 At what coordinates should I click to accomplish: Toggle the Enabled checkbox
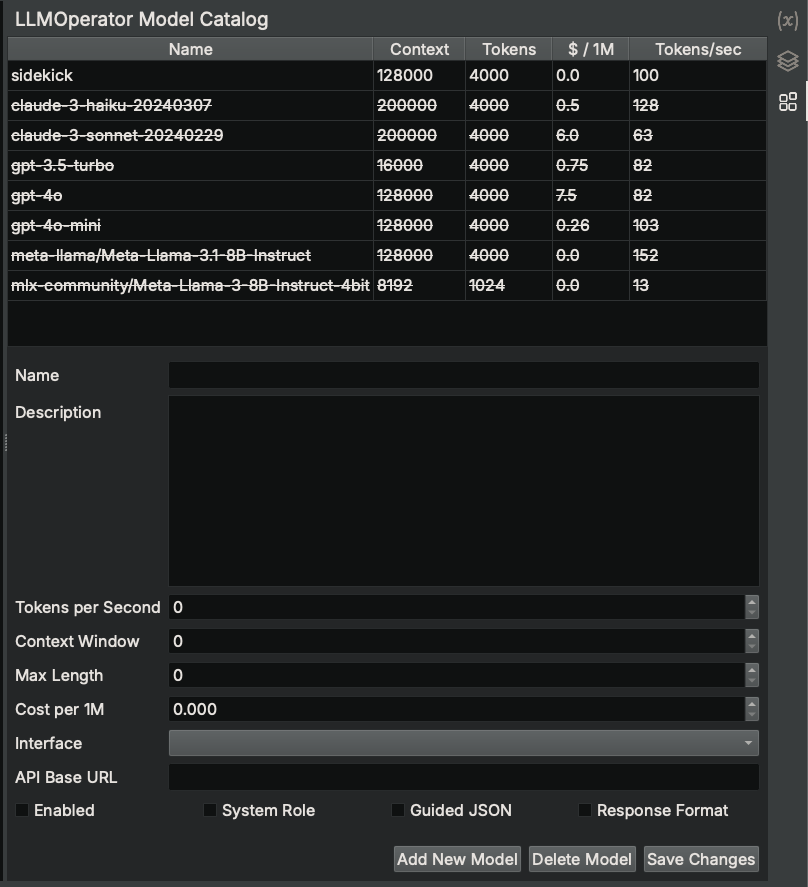(x=22, y=810)
